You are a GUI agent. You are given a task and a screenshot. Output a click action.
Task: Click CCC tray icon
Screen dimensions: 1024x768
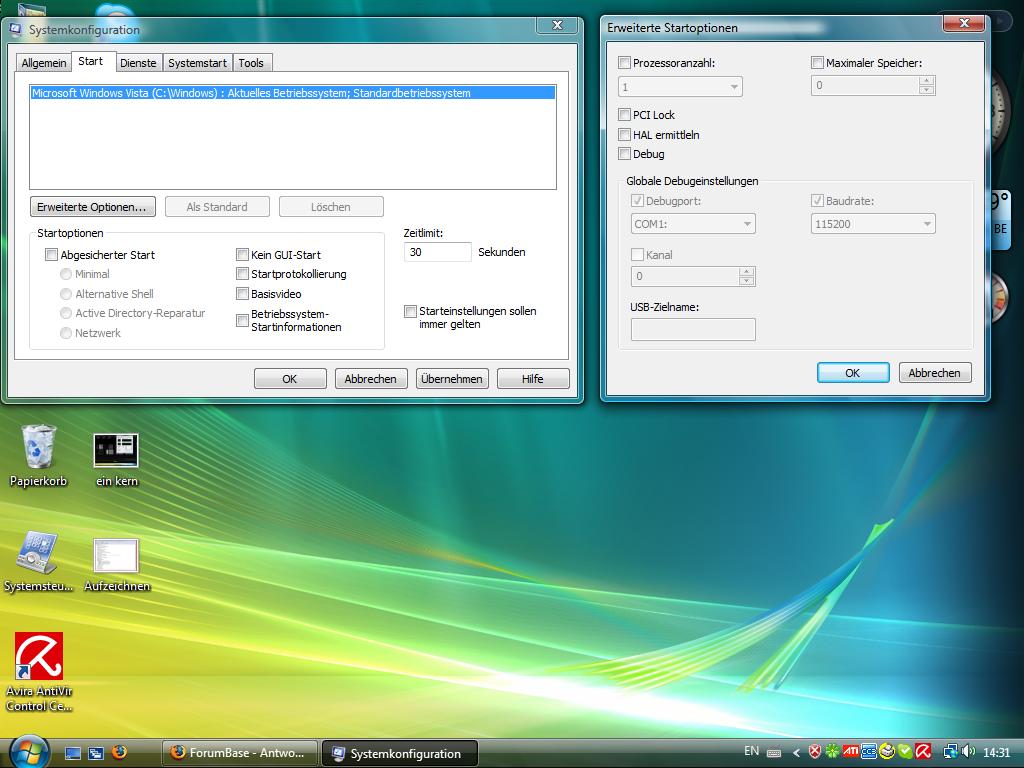coord(868,752)
